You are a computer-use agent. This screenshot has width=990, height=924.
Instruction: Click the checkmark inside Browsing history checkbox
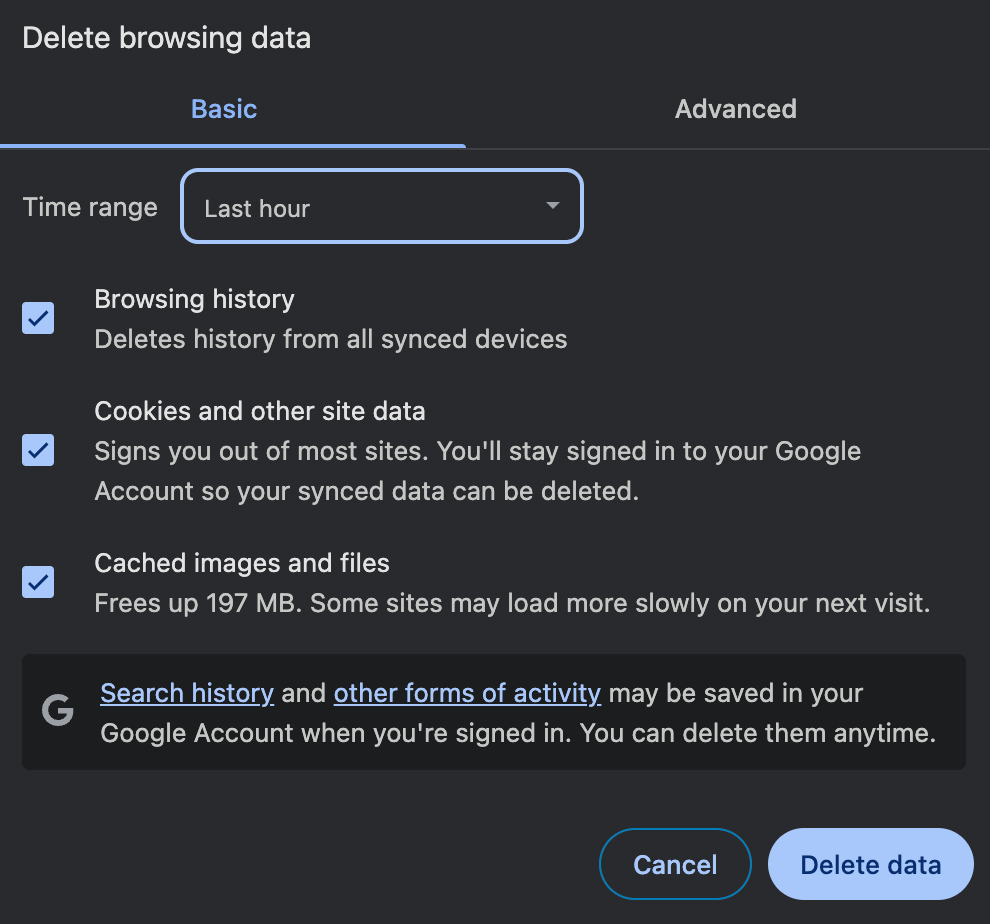pos(37,318)
